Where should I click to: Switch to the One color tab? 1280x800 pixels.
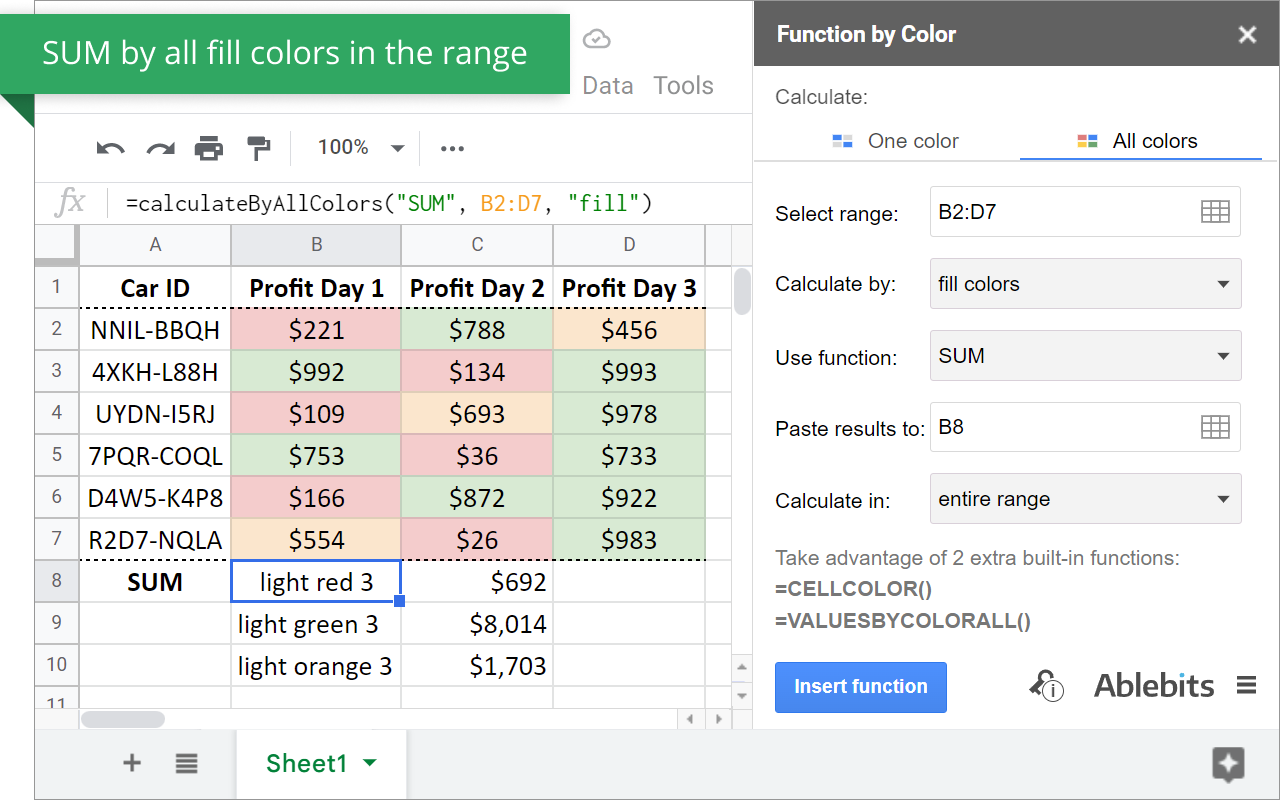pos(896,141)
